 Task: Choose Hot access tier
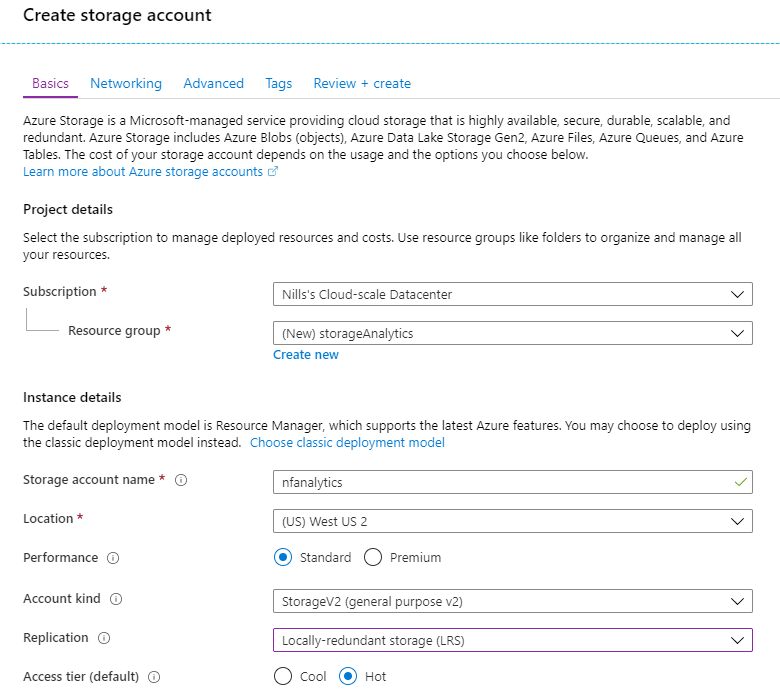[x=348, y=676]
